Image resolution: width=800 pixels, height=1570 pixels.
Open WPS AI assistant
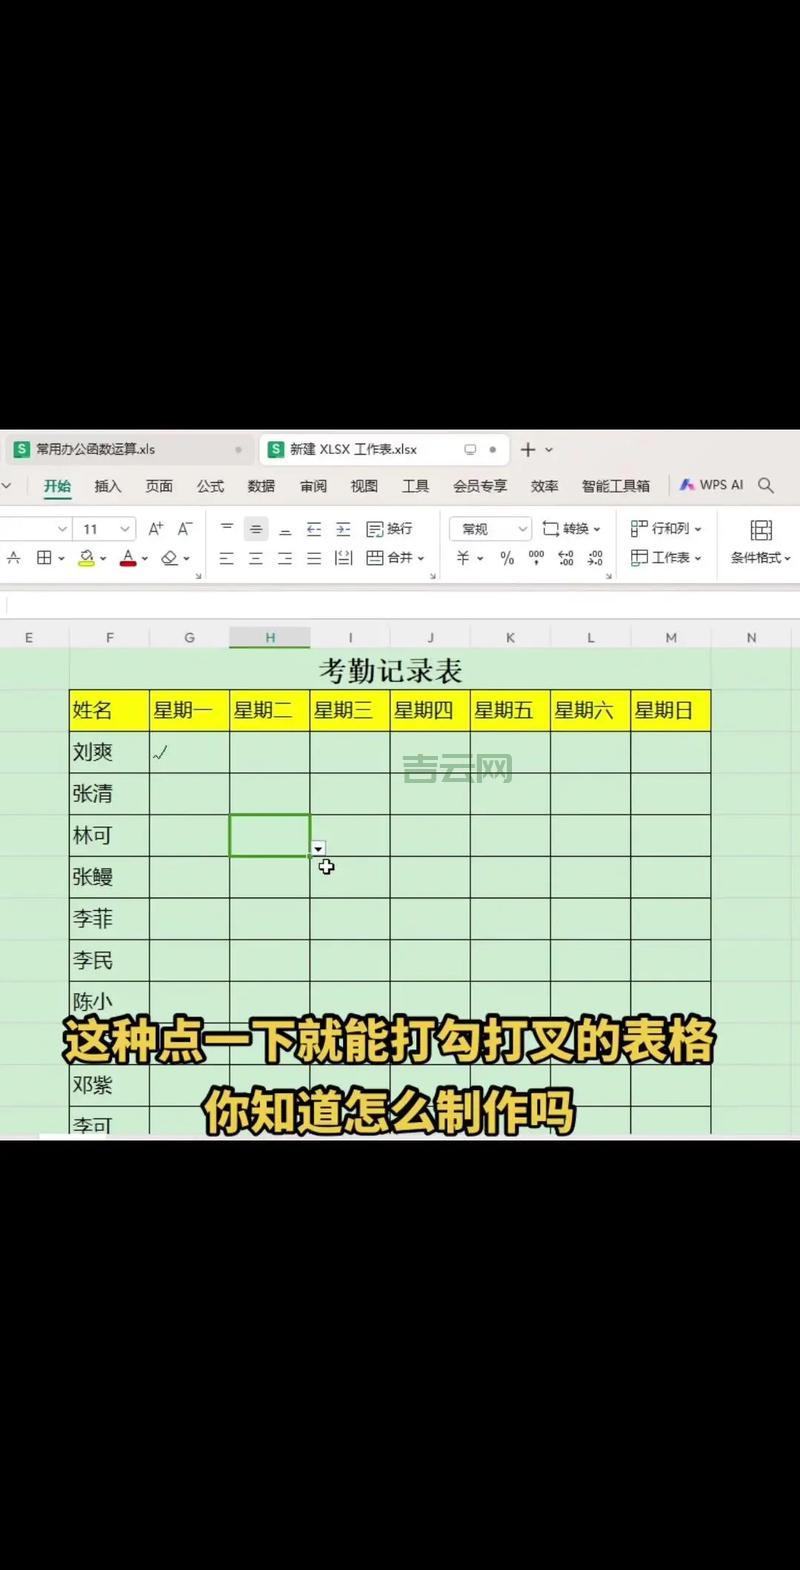click(x=711, y=485)
